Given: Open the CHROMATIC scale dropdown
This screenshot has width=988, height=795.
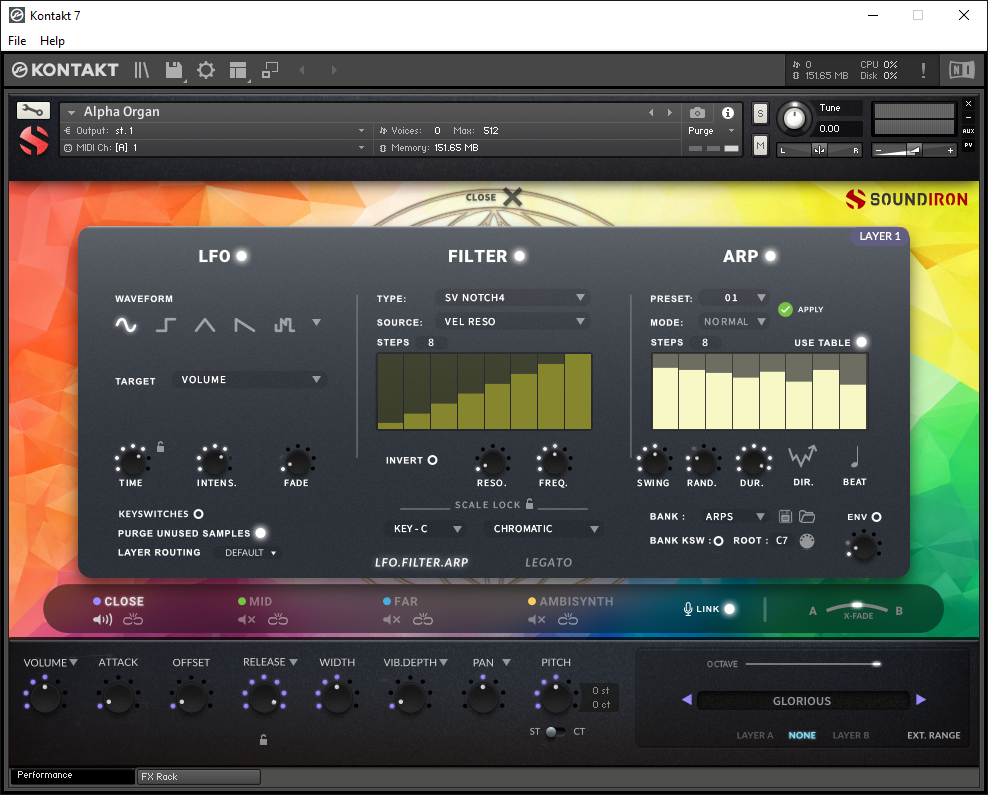Looking at the screenshot, I should 543,529.
